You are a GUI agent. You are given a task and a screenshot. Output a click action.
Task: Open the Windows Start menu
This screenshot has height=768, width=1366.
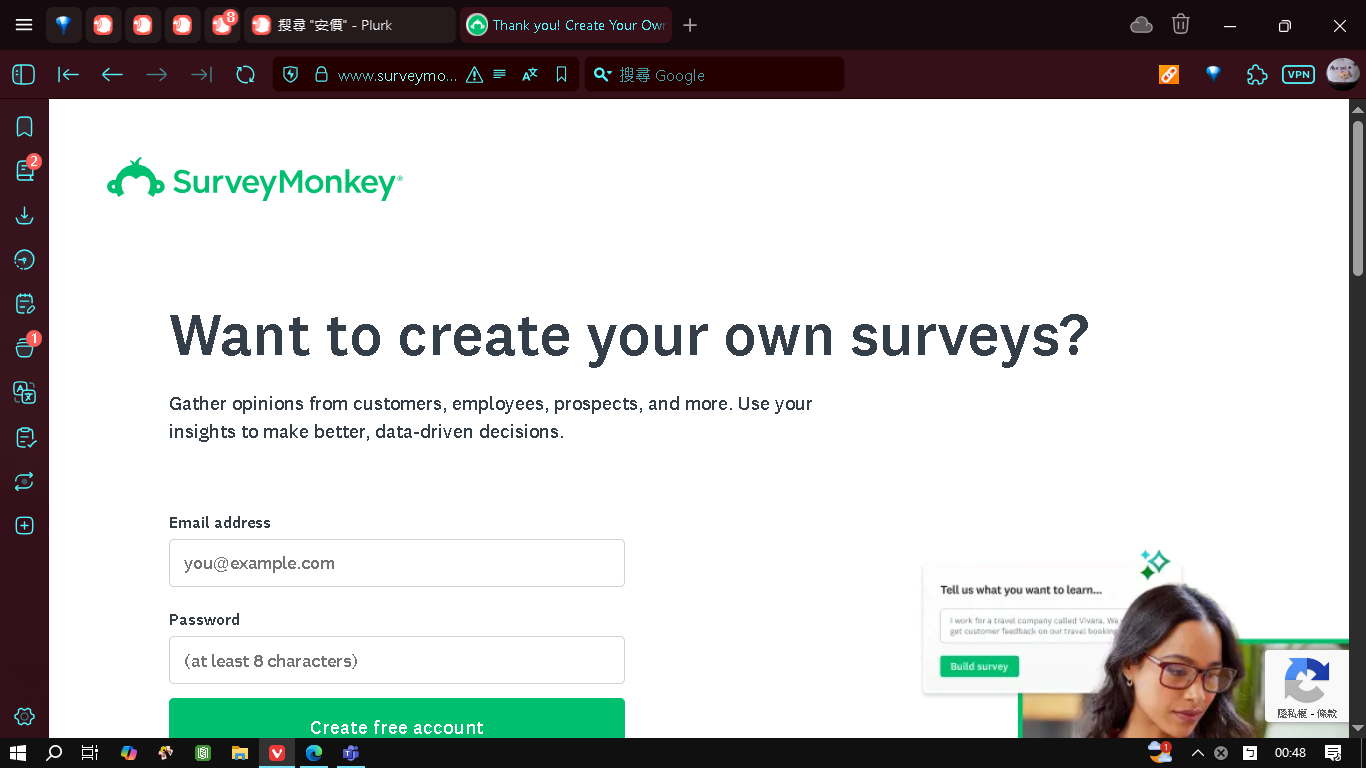[17, 753]
